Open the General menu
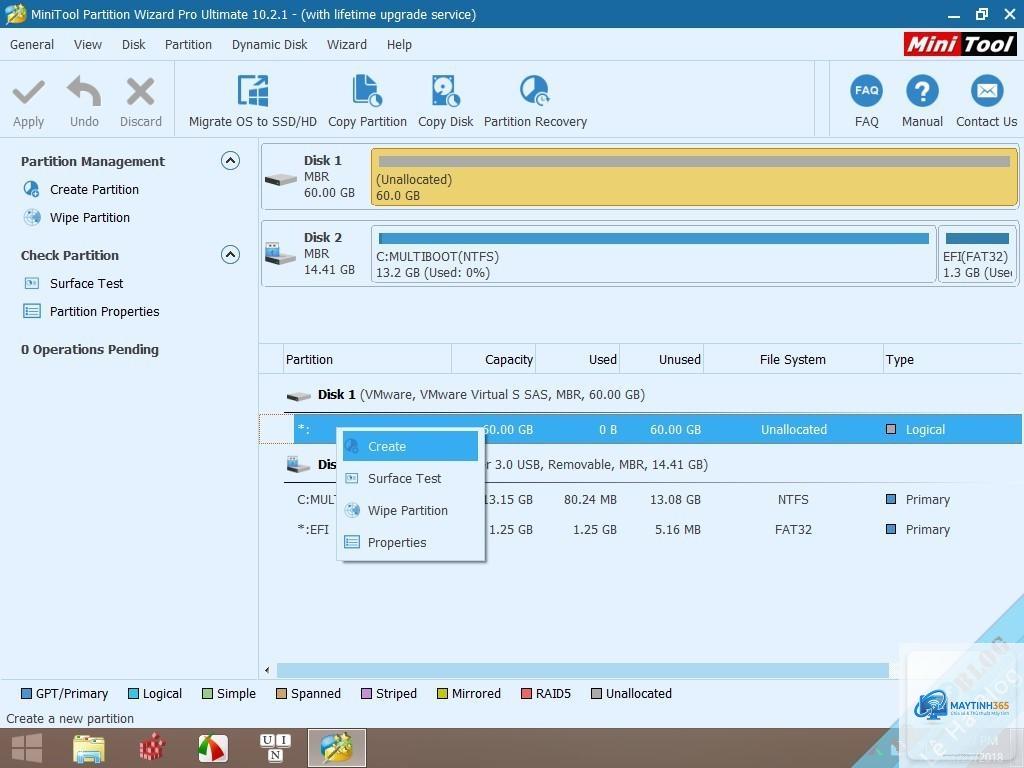1024x768 pixels. pos(32,44)
